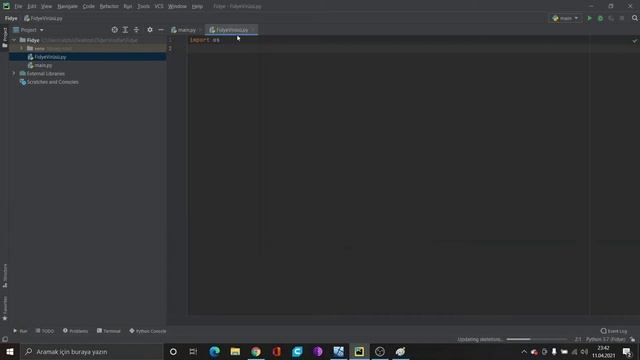Screen dimensions: 640x360
Task: Open the Window menu
Action: 177,7
